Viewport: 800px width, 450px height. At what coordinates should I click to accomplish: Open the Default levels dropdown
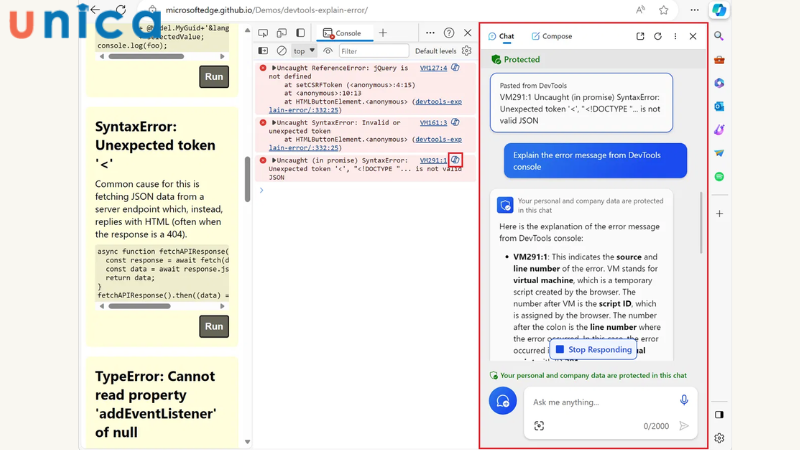(435, 51)
